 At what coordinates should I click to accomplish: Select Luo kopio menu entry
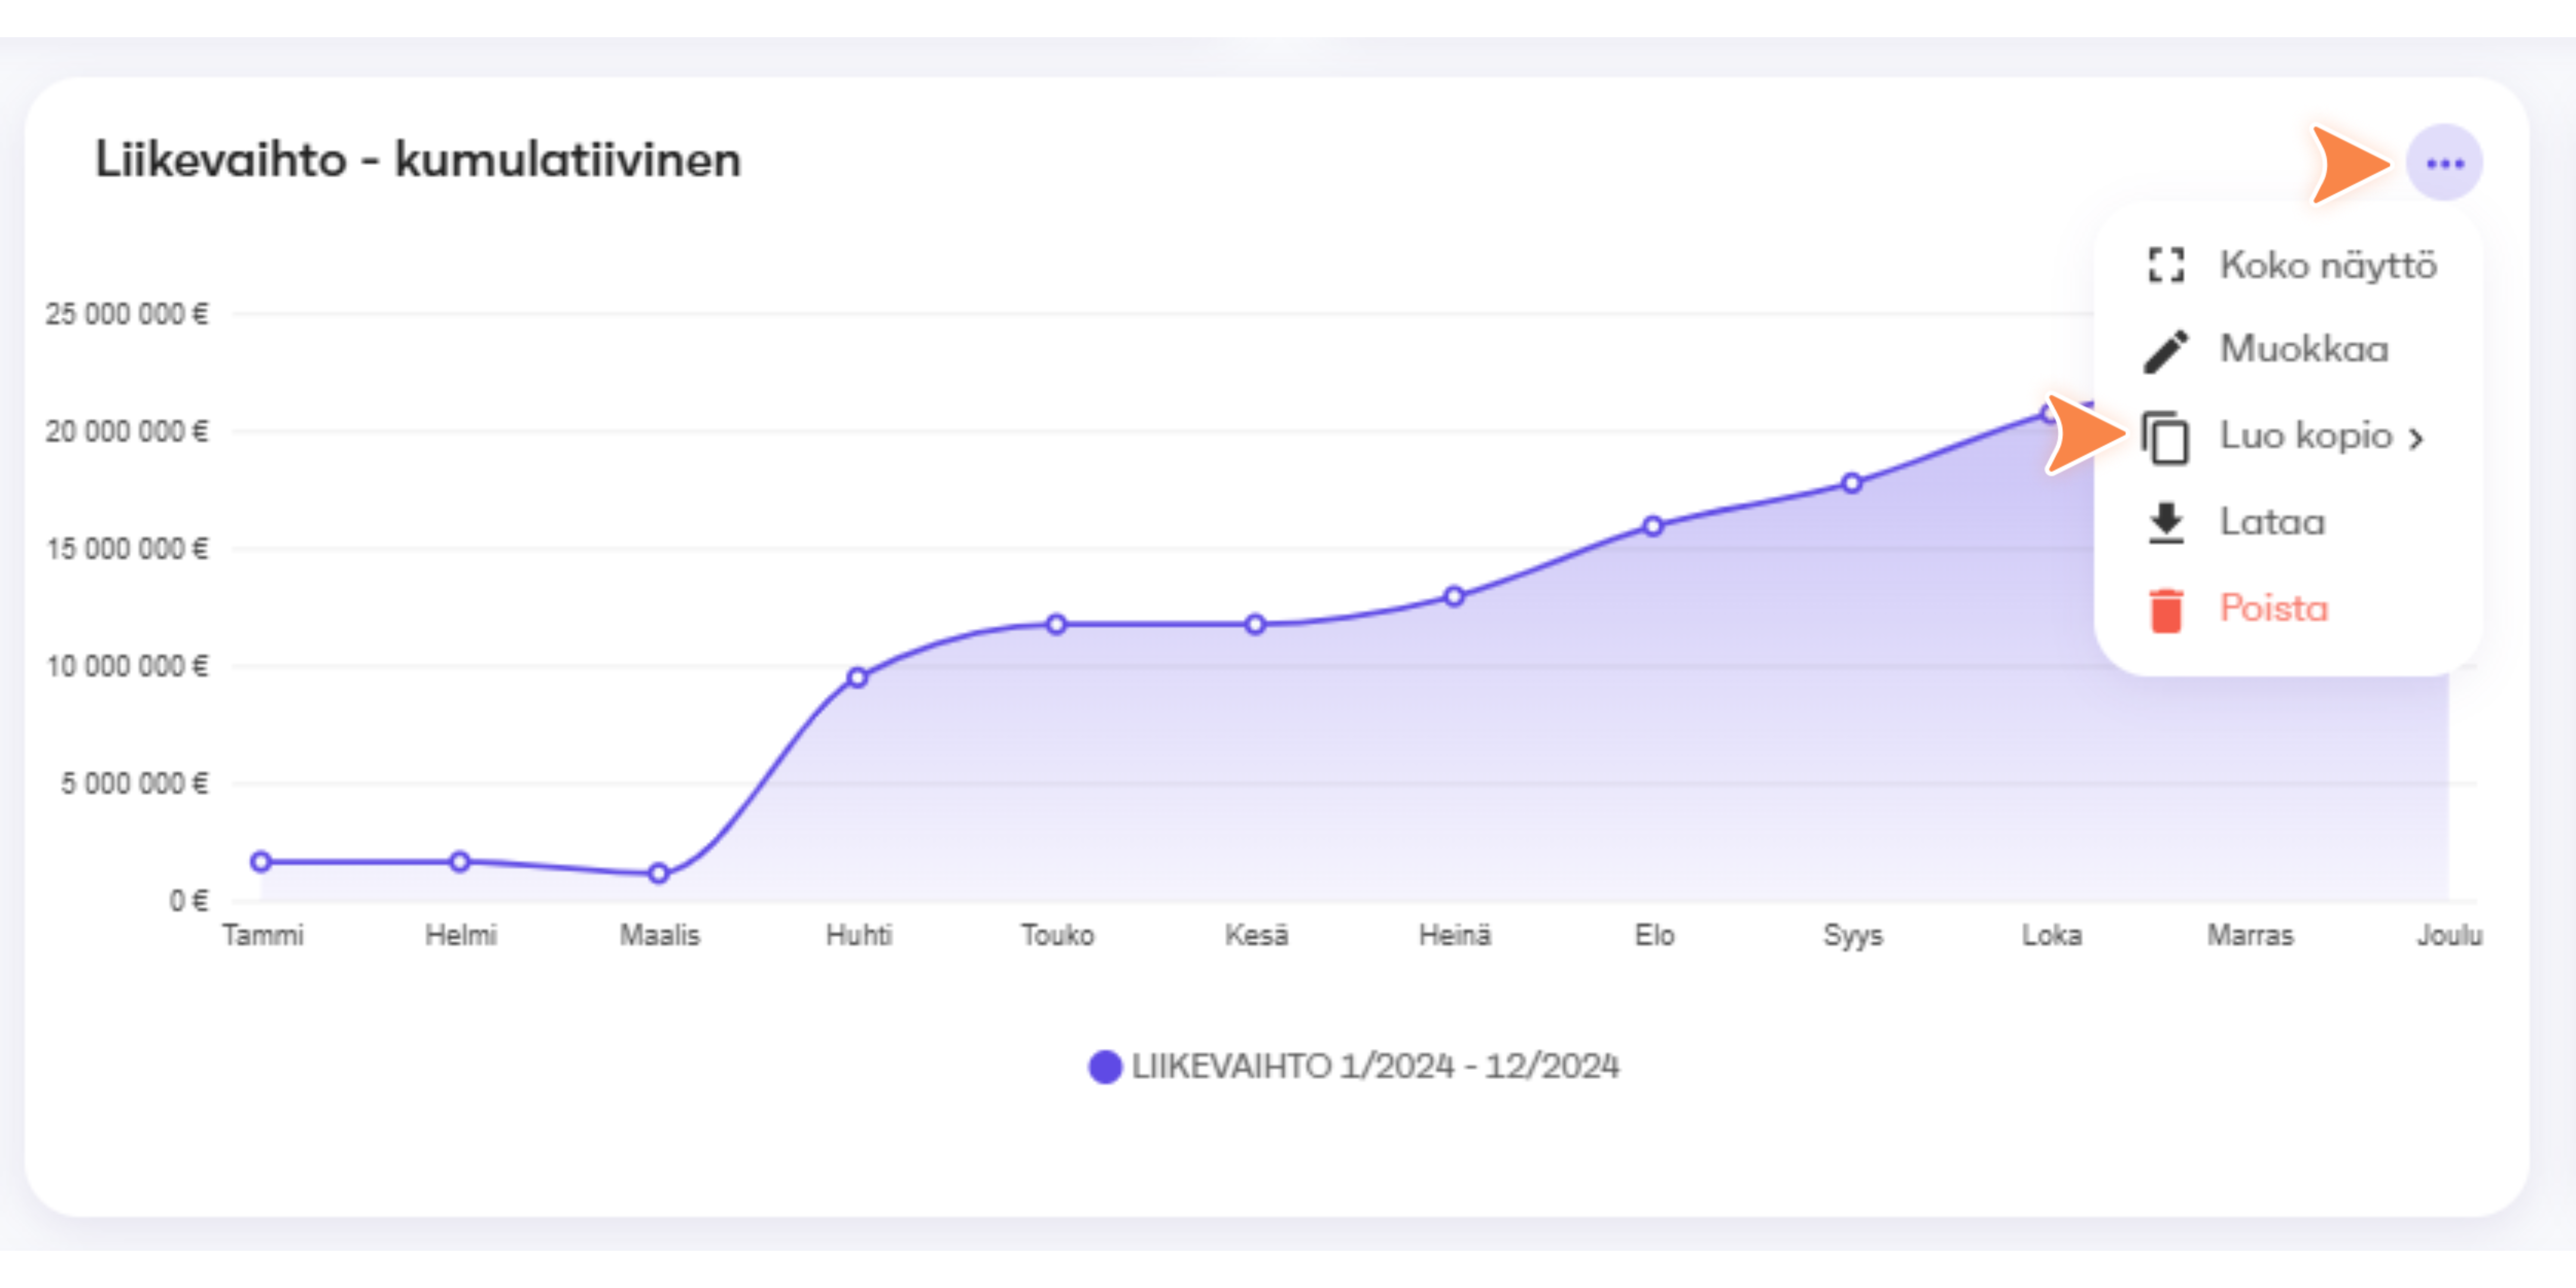pyautogui.click(x=2290, y=437)
